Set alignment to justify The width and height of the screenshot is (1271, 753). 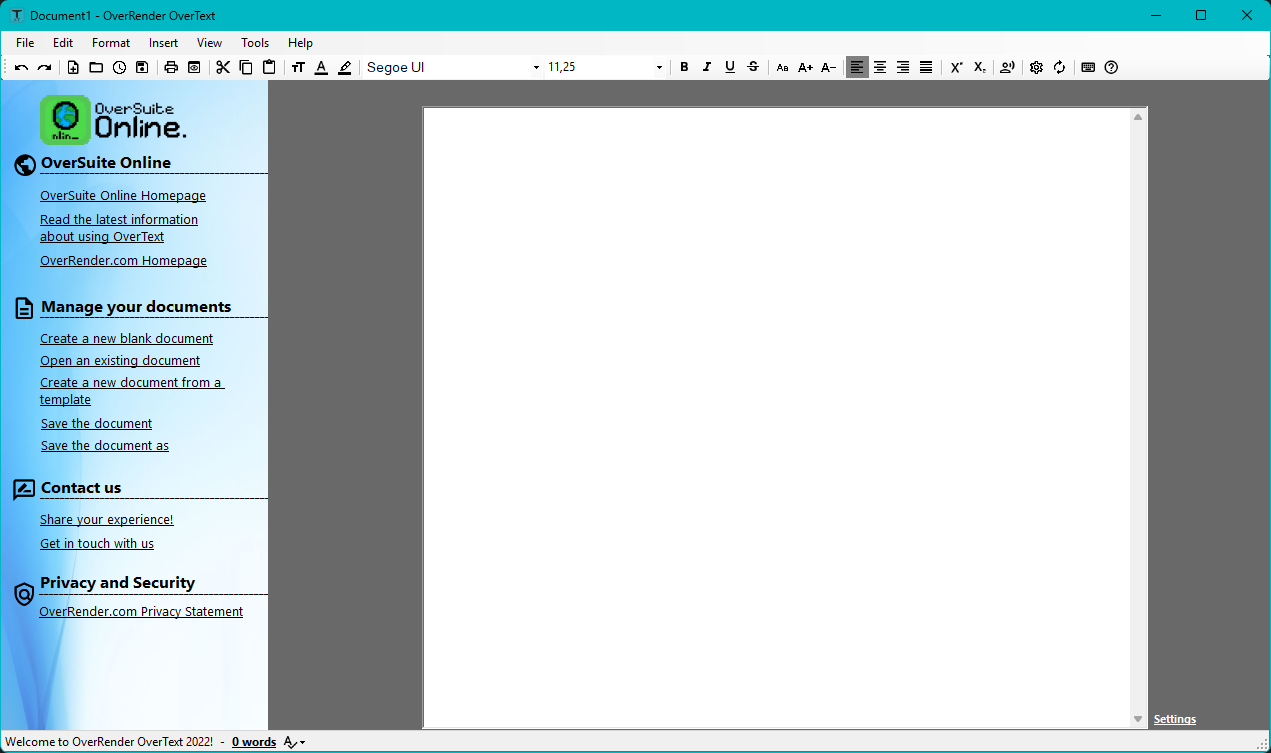point(926,67)
